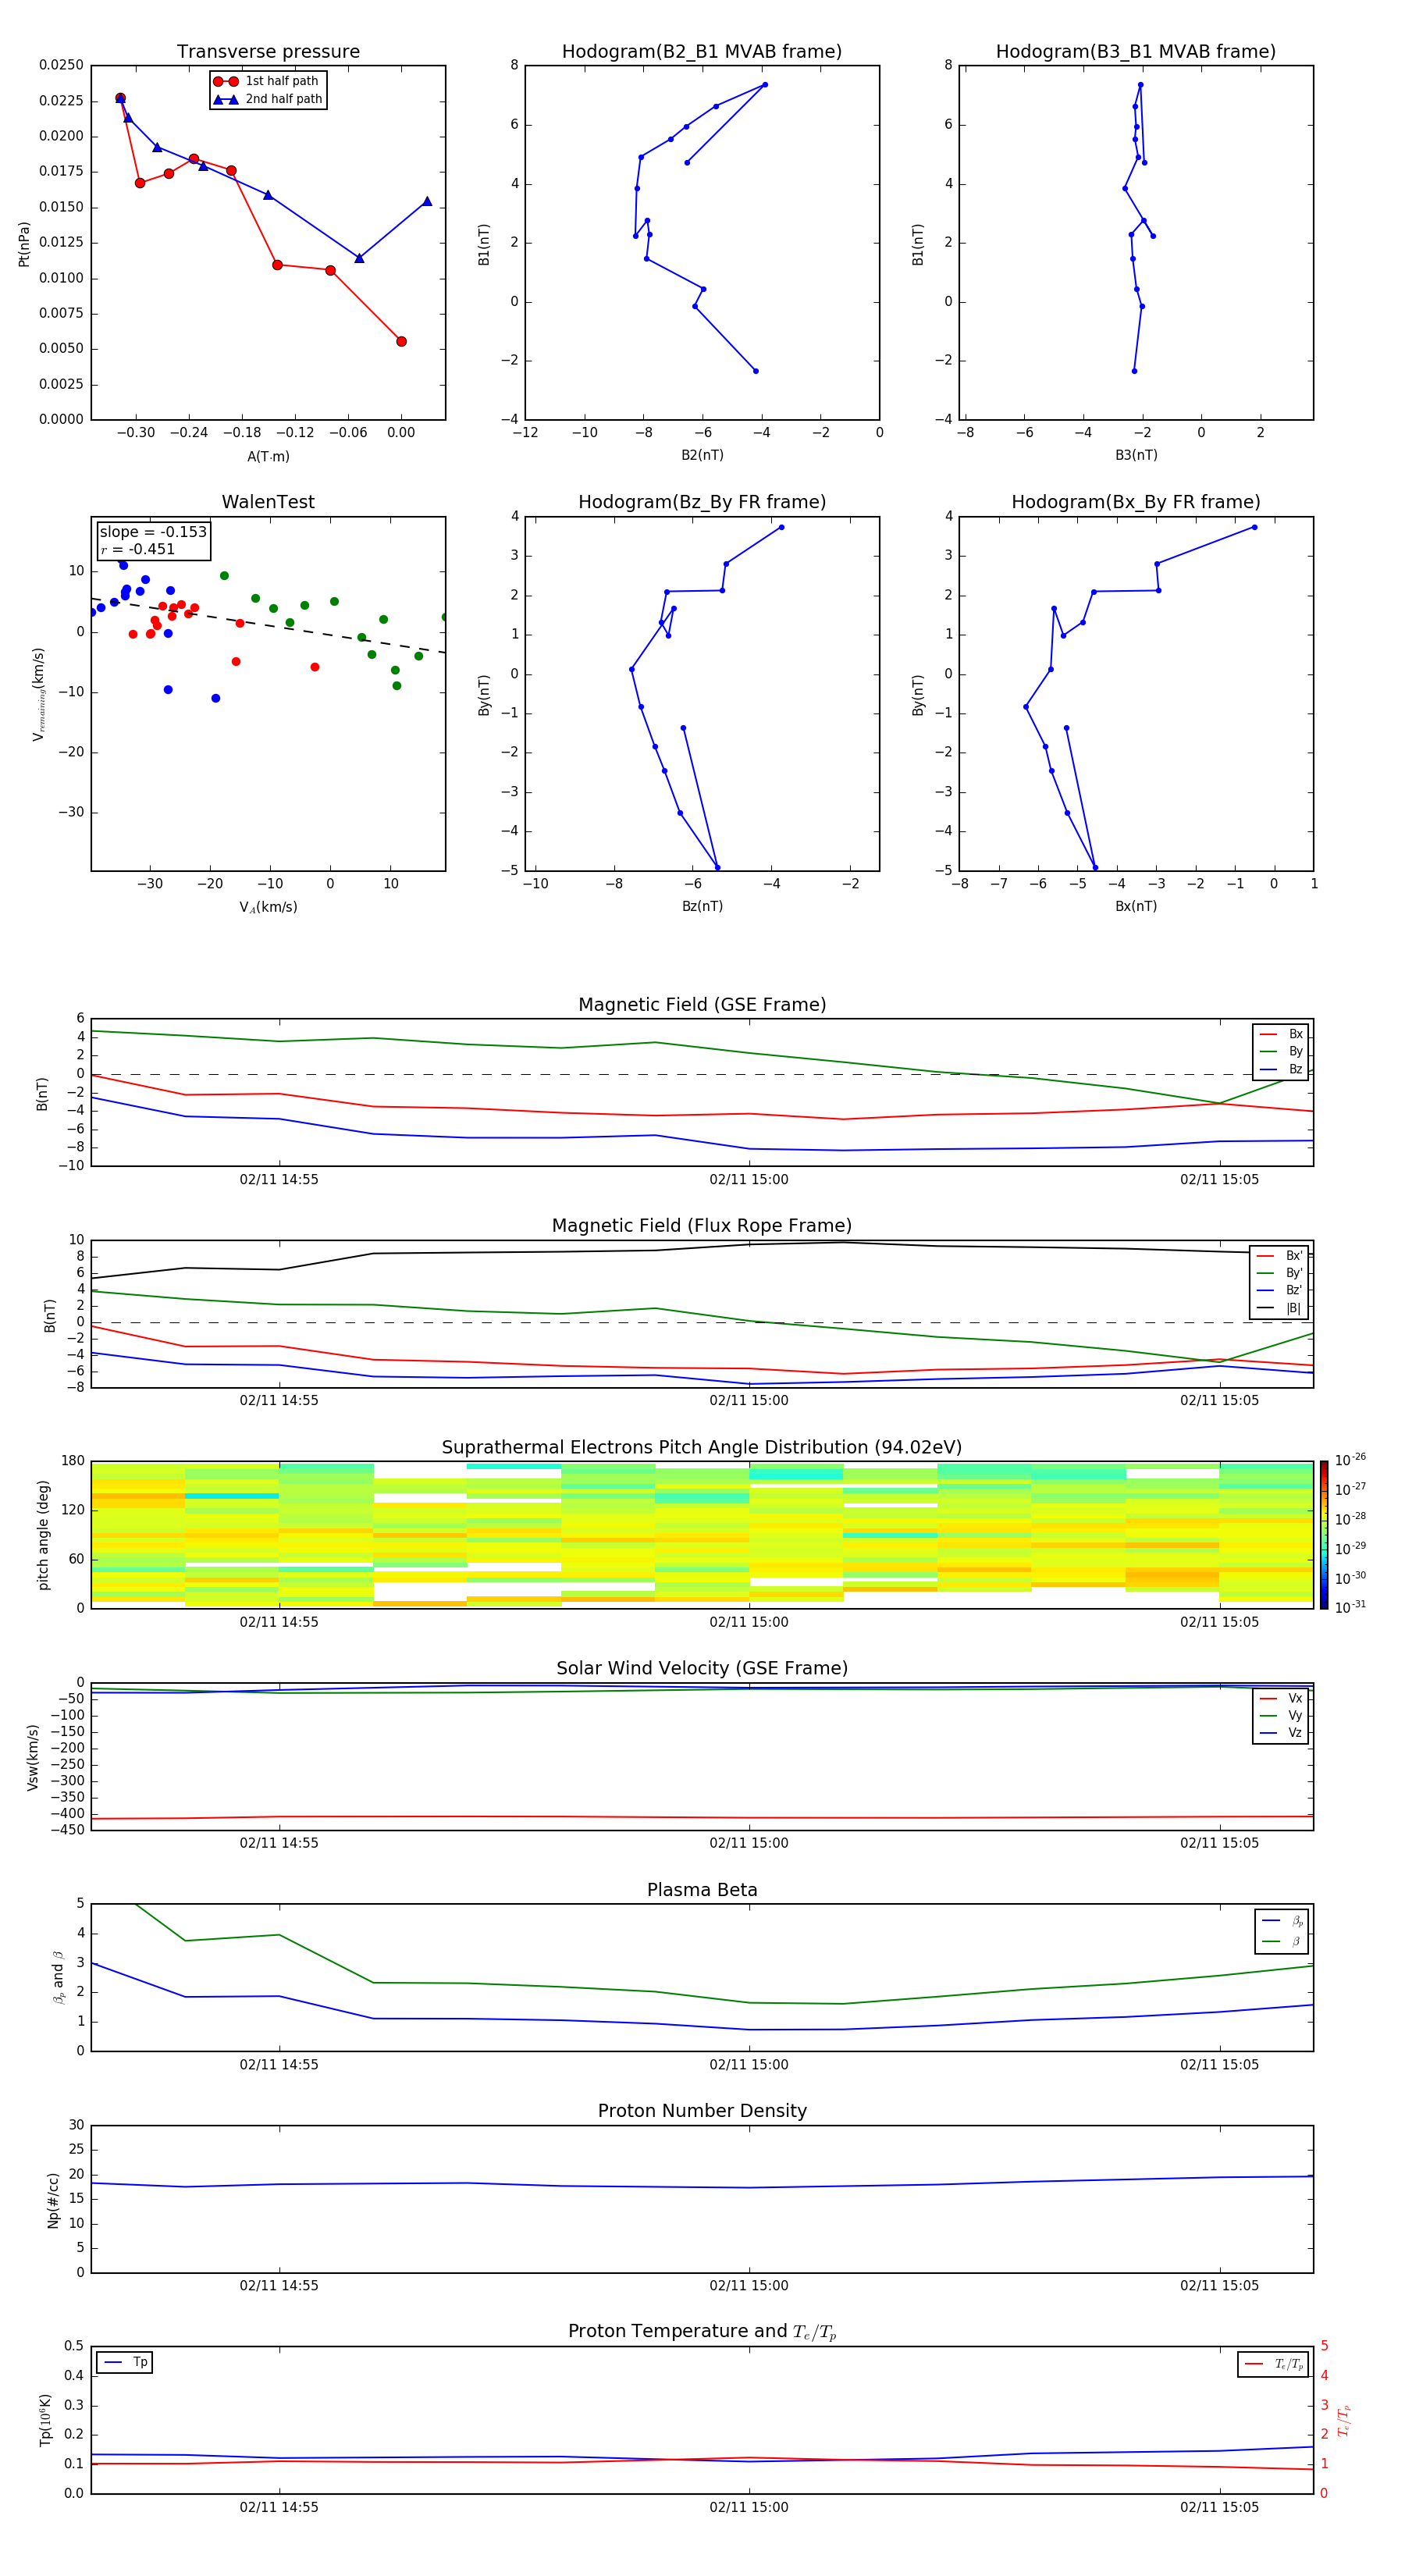This screenshot has height=2576, width=1405.
Task: Click the "Transverse pressure" plot title
Action: click(x=268, y=51)
